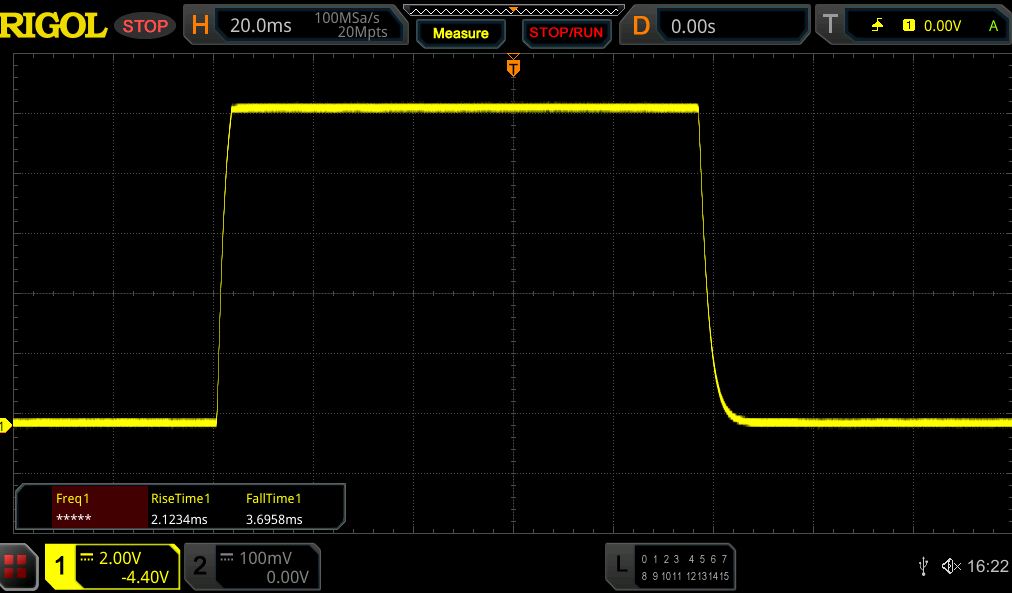Select the Freq1 measurement item

click(99, 508)
